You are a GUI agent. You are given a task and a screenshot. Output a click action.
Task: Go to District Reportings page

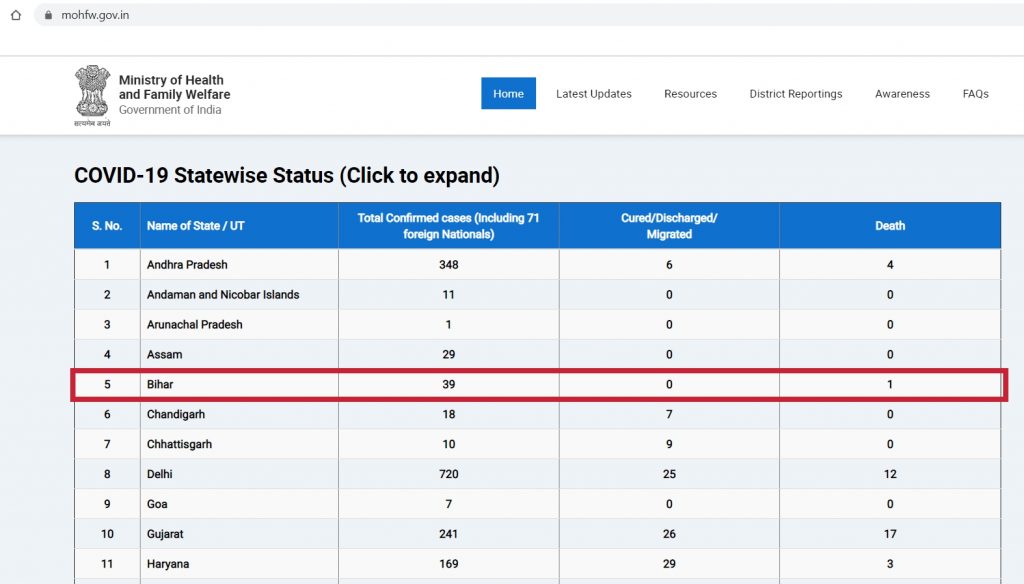point(795,93)
